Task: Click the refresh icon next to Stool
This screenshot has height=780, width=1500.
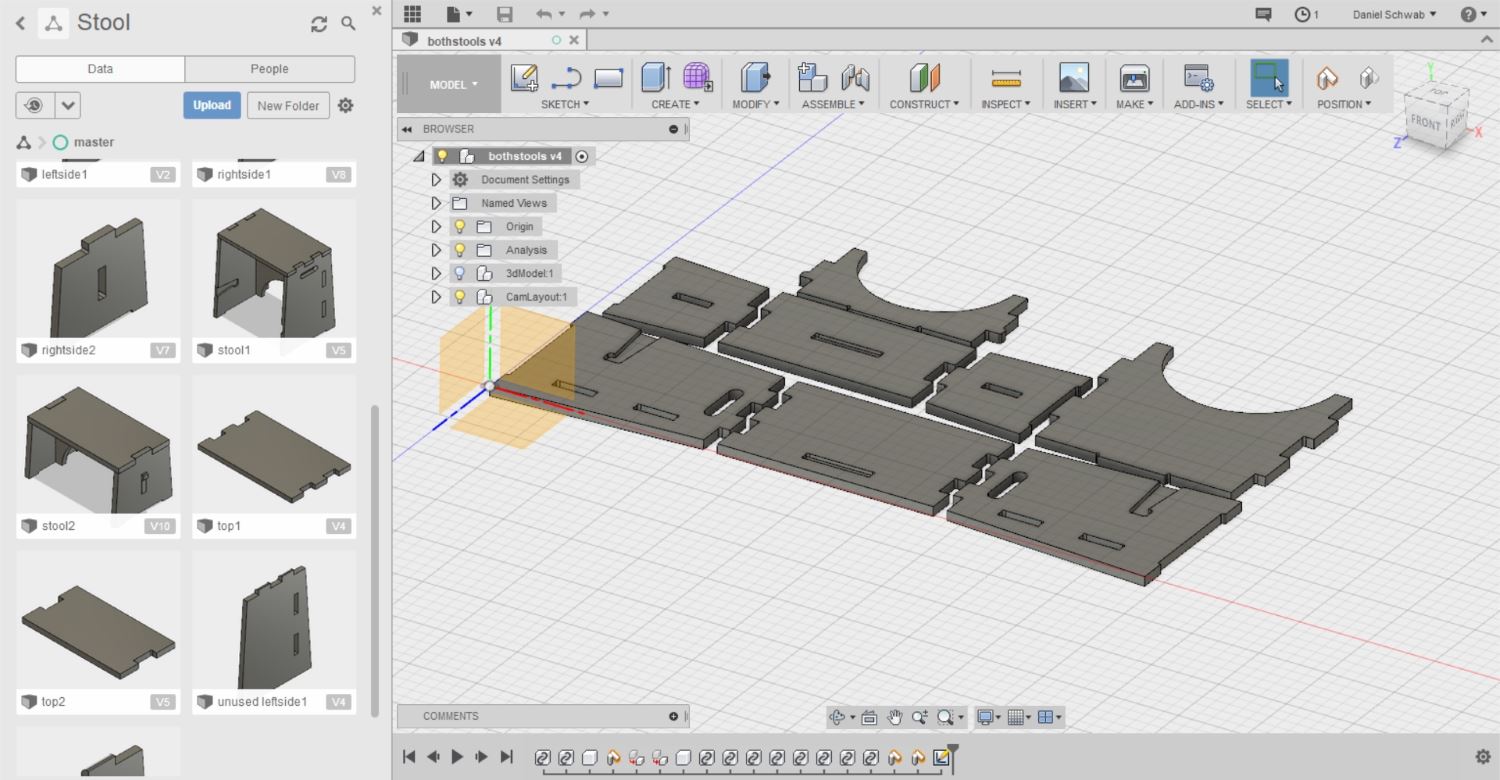Action: tap(319, 24)
